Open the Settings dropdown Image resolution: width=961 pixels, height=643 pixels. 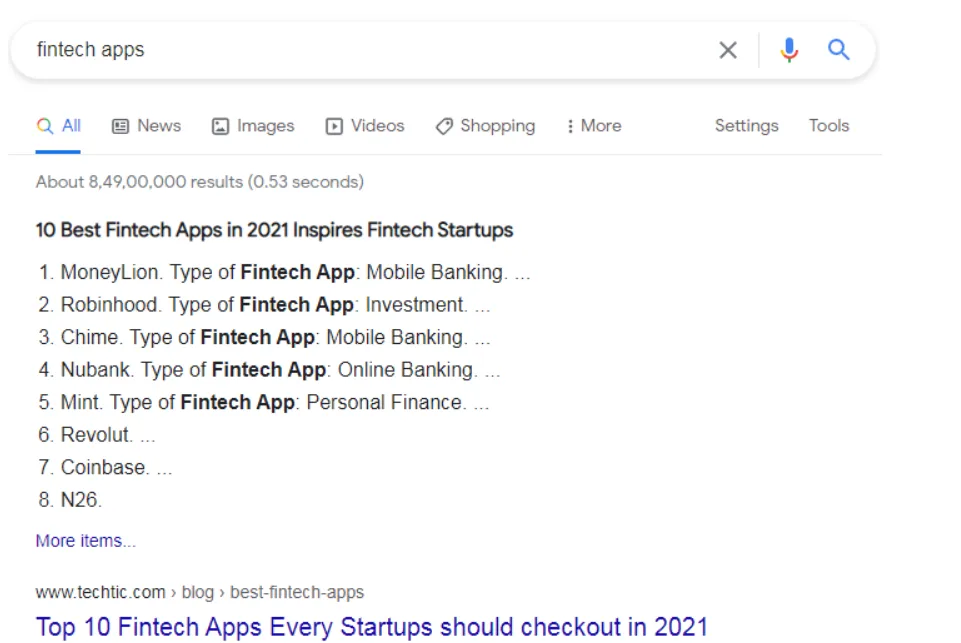pos(746,126)
